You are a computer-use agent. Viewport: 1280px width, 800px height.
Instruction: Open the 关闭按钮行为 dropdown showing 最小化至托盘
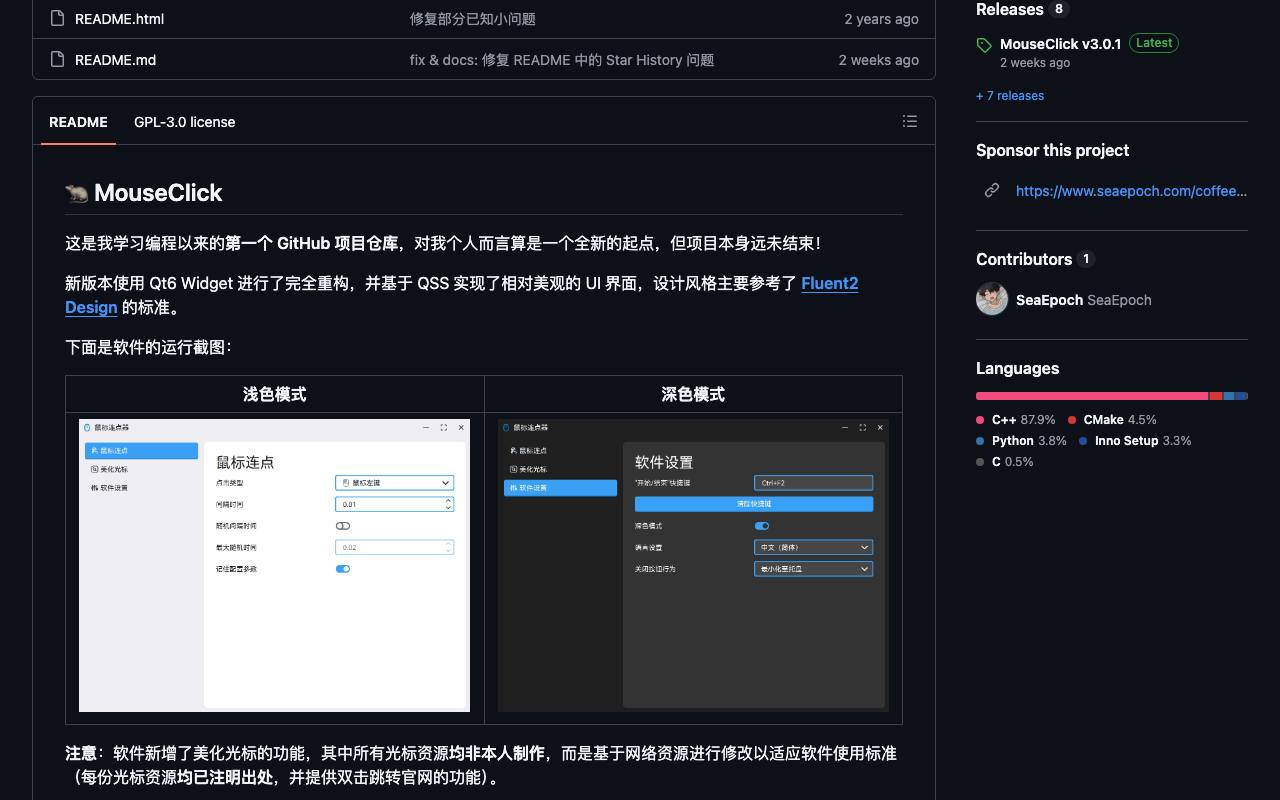813,569
